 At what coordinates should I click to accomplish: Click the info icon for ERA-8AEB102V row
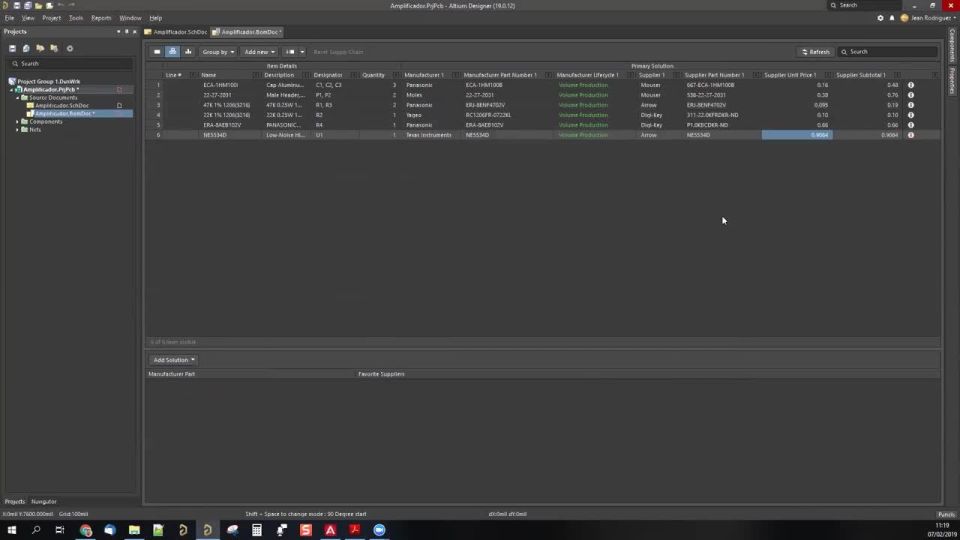(x=911, y=125)
